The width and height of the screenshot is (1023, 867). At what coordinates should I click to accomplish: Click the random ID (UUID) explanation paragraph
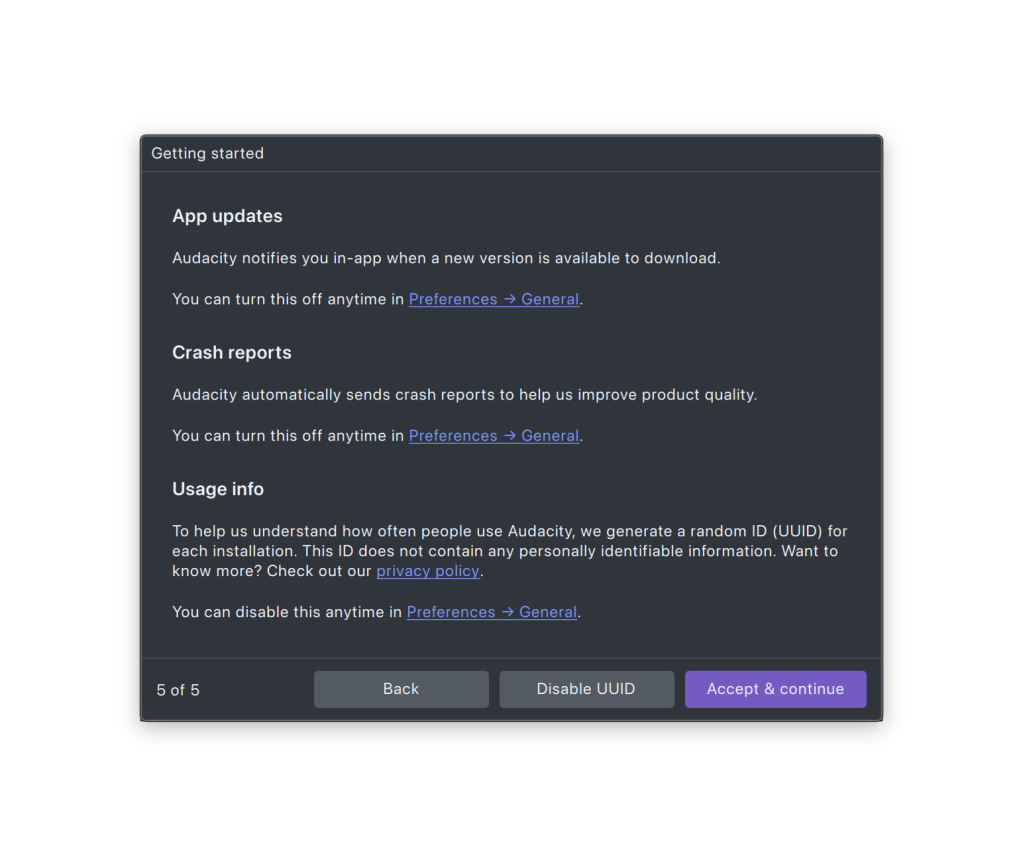point(510,551)
